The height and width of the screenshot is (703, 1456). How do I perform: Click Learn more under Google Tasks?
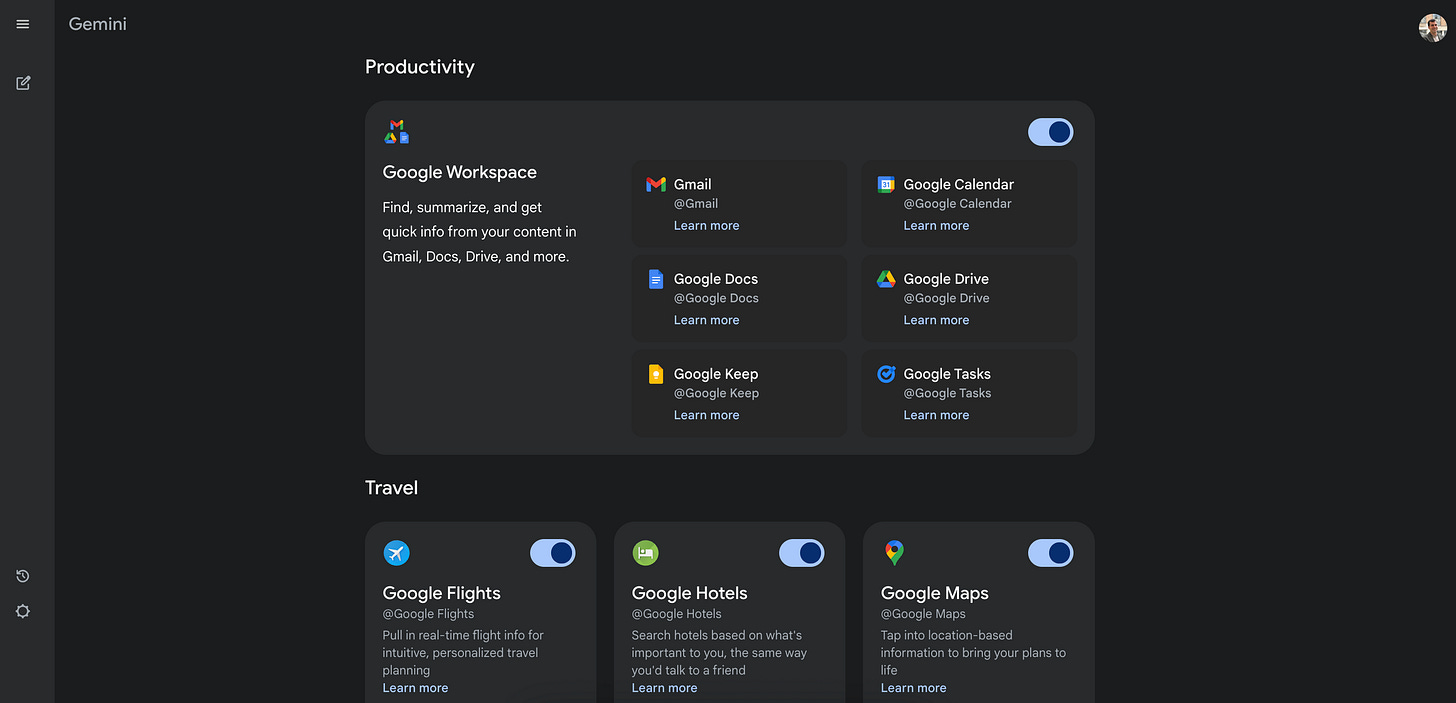pyautogui.click(x=937, y=416)
